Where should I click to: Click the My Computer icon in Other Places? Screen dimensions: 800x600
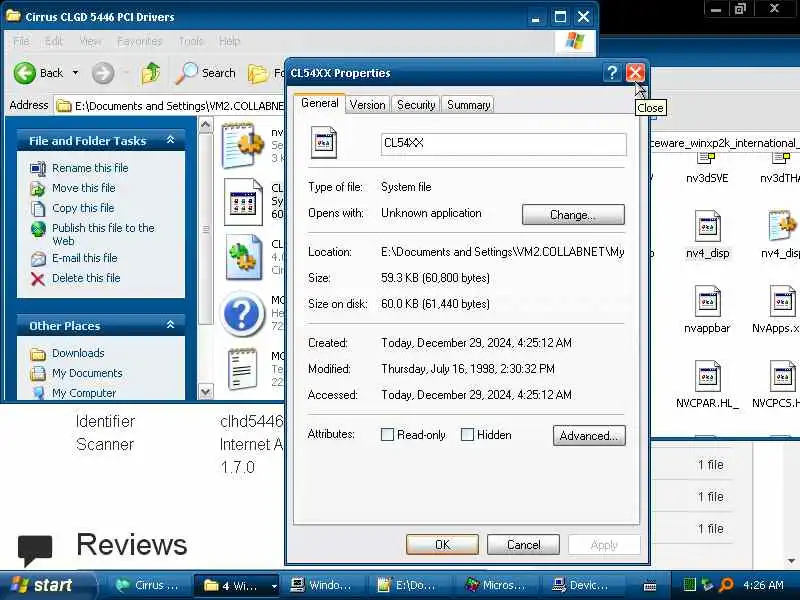tap(38, 393)
